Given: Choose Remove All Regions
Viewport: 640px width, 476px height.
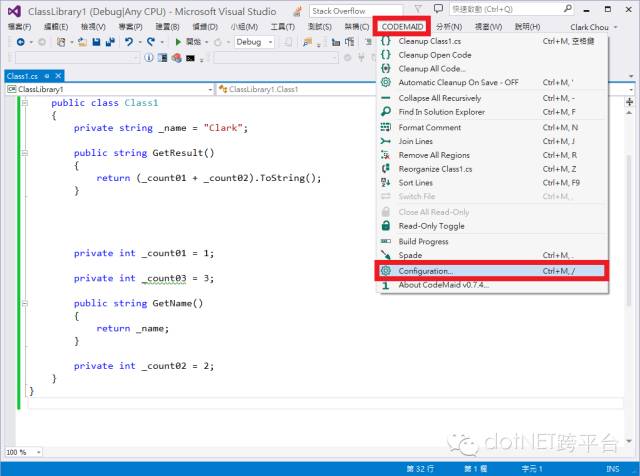Looking at the screenshot, I should point(492,155).
